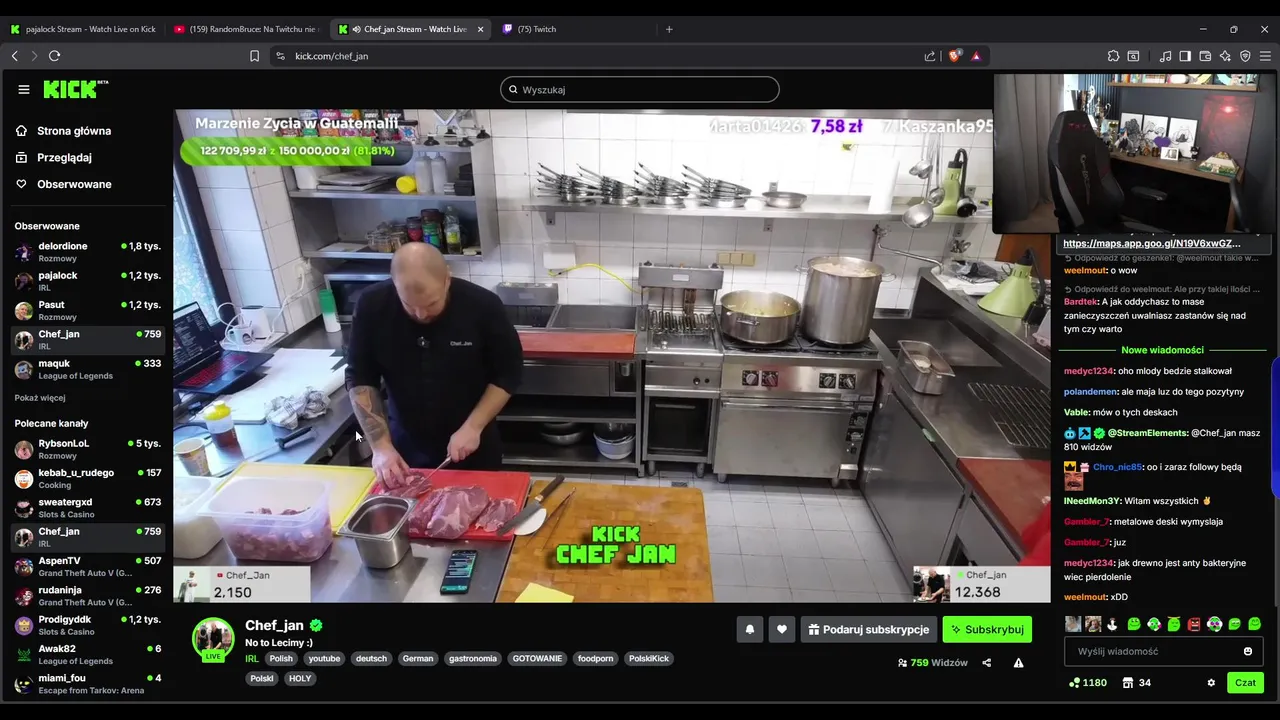Viewport: 1280px width, 720px height.
Task: Open media control music note icon
Action: [1165, 56]
